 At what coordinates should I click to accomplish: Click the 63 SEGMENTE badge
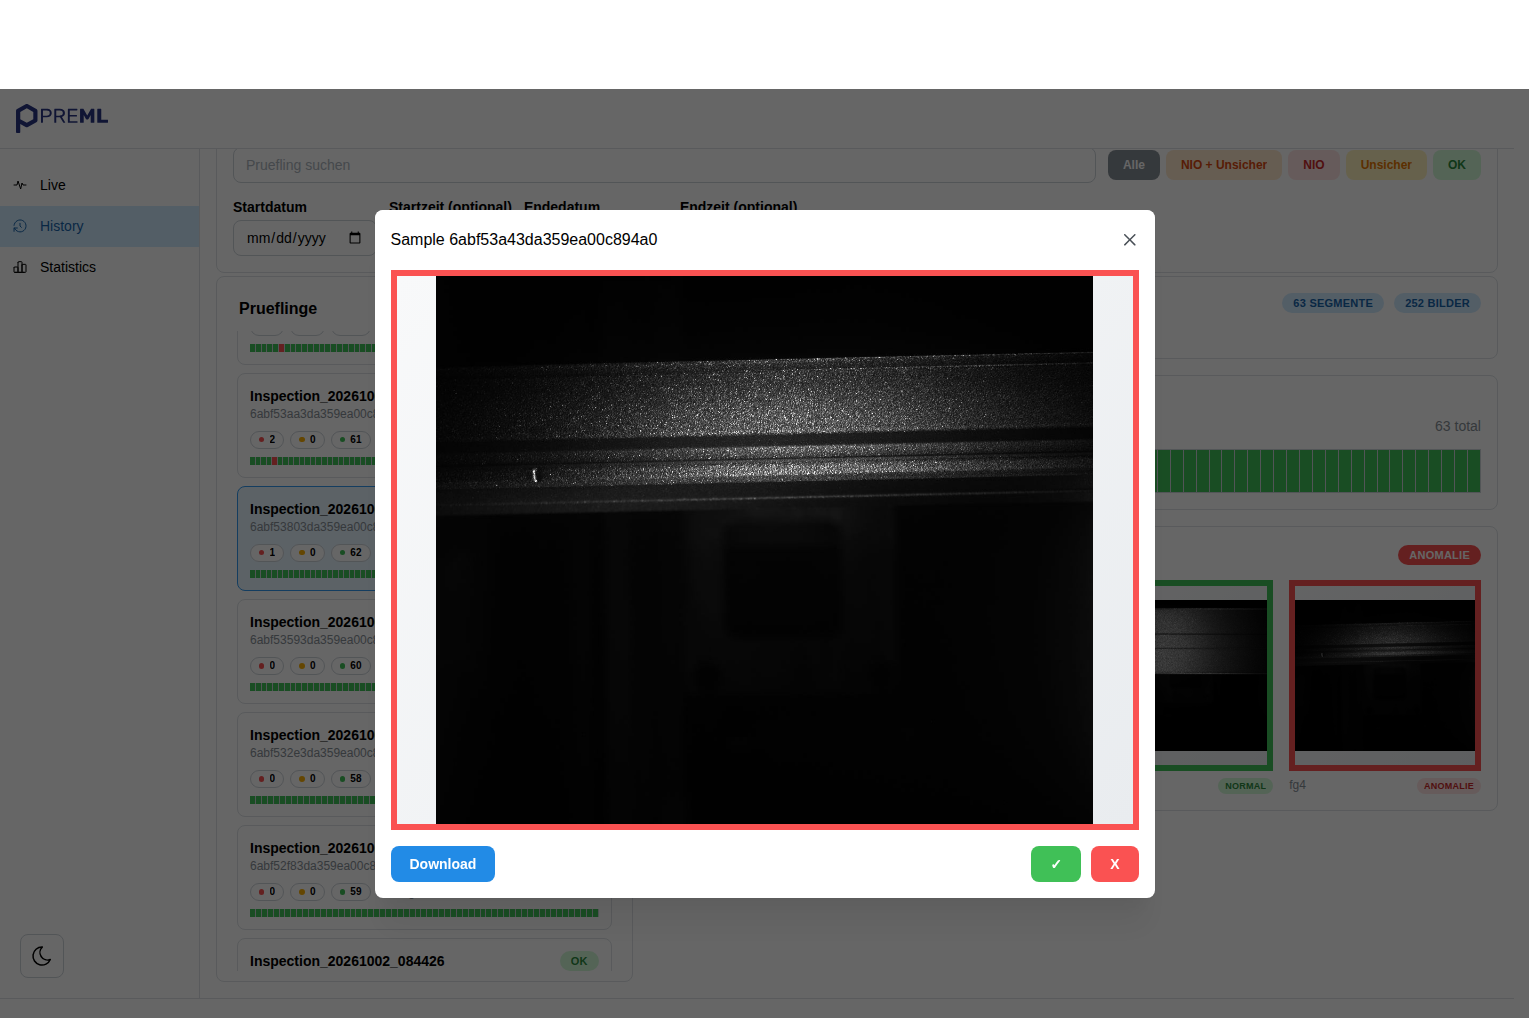click(1333, 303)
